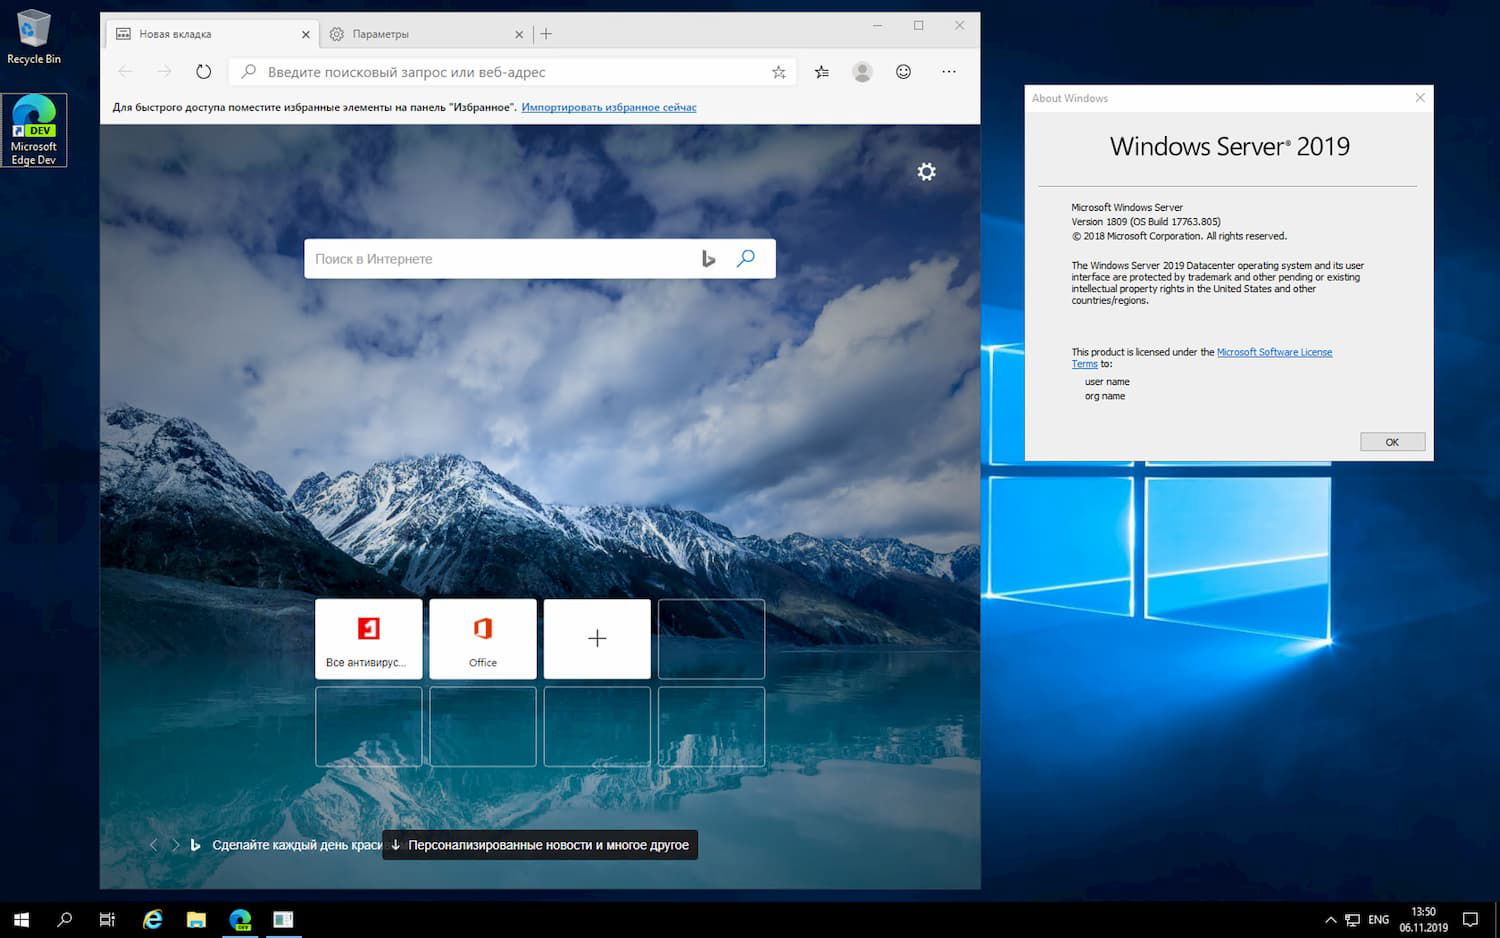
Task: Add a new site with the plus tile
Action: [x=596, y=638]
